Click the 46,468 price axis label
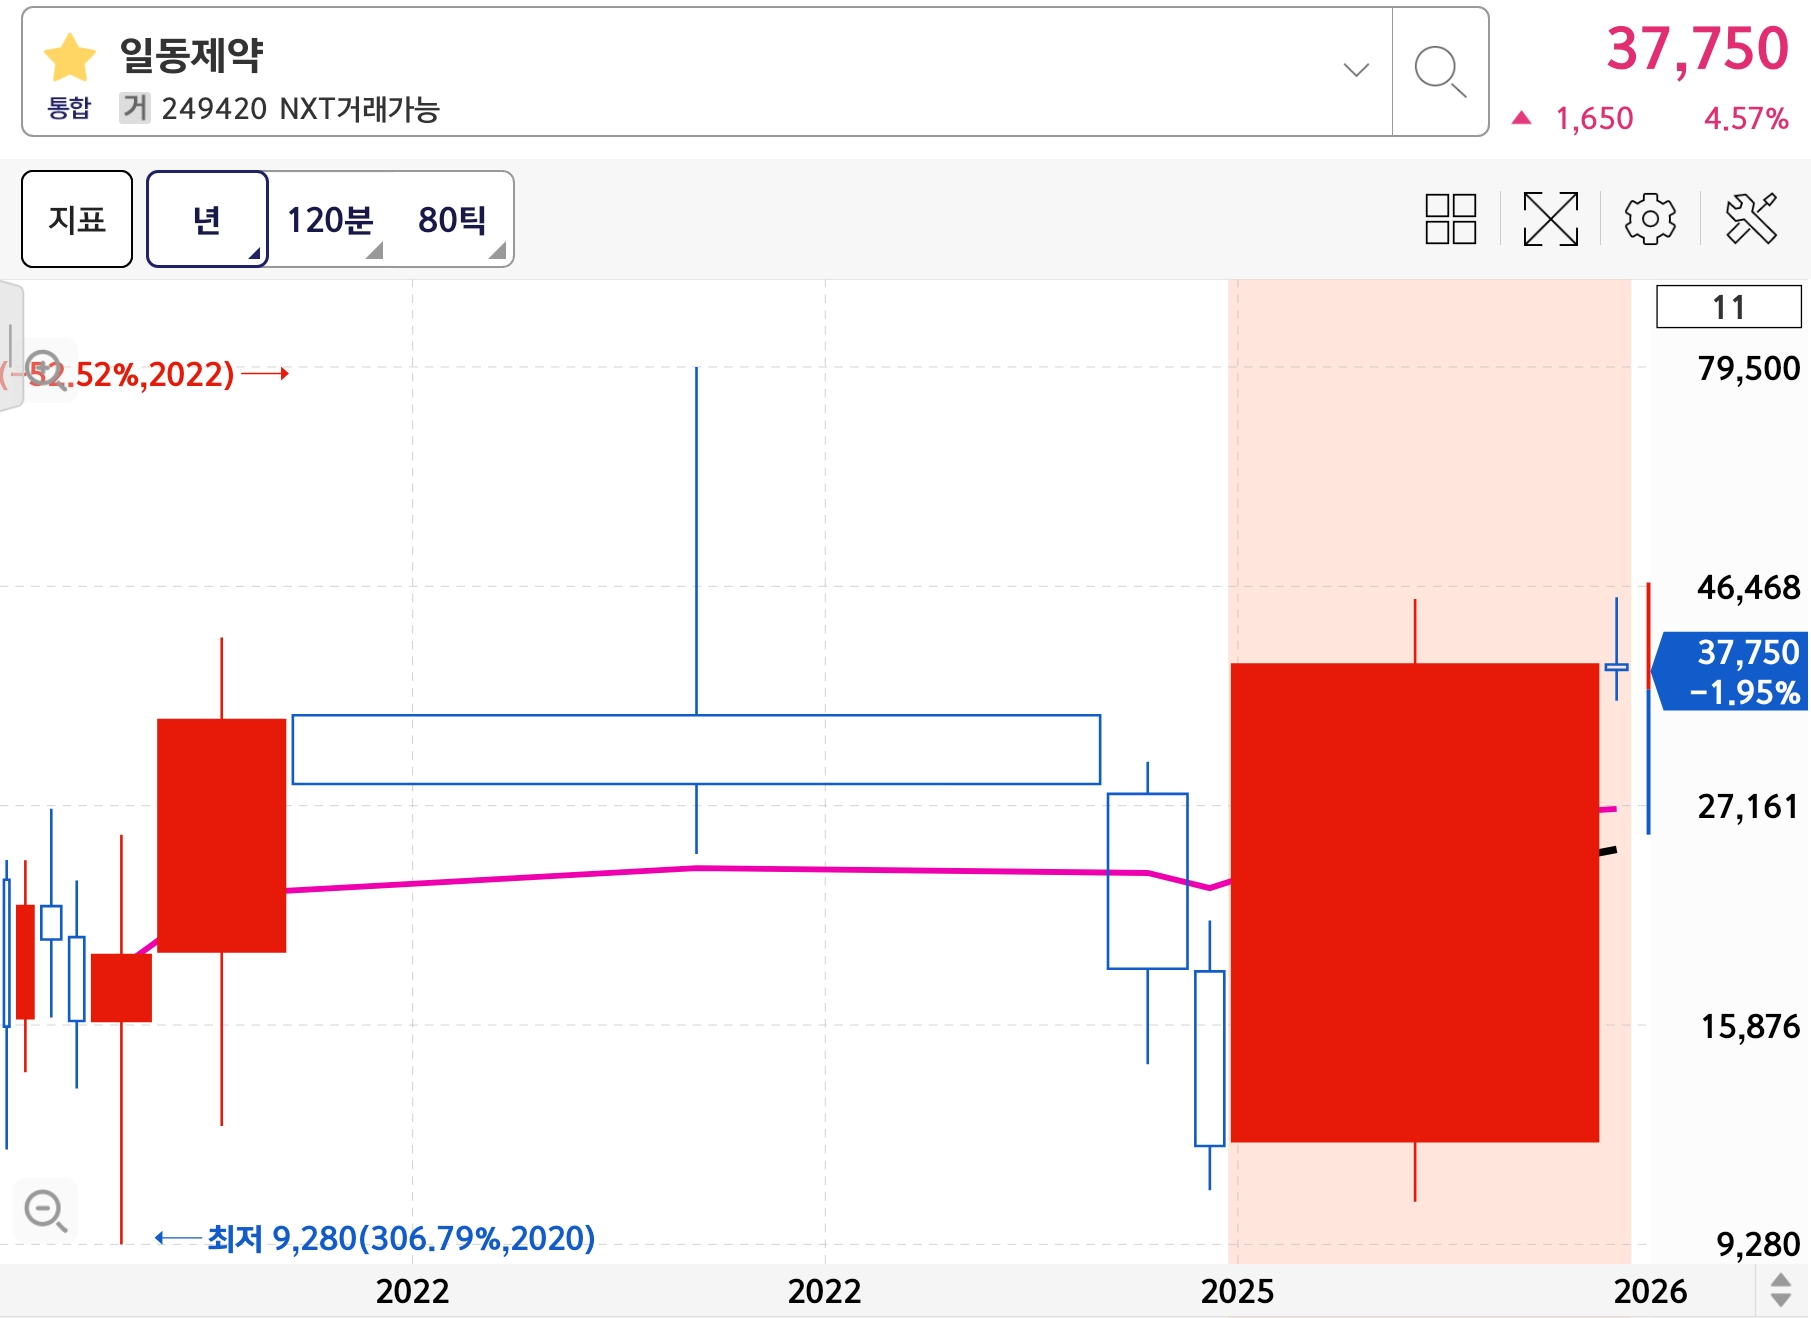The height and width of the screenshot is (1318, 1811). [1748, 588]
